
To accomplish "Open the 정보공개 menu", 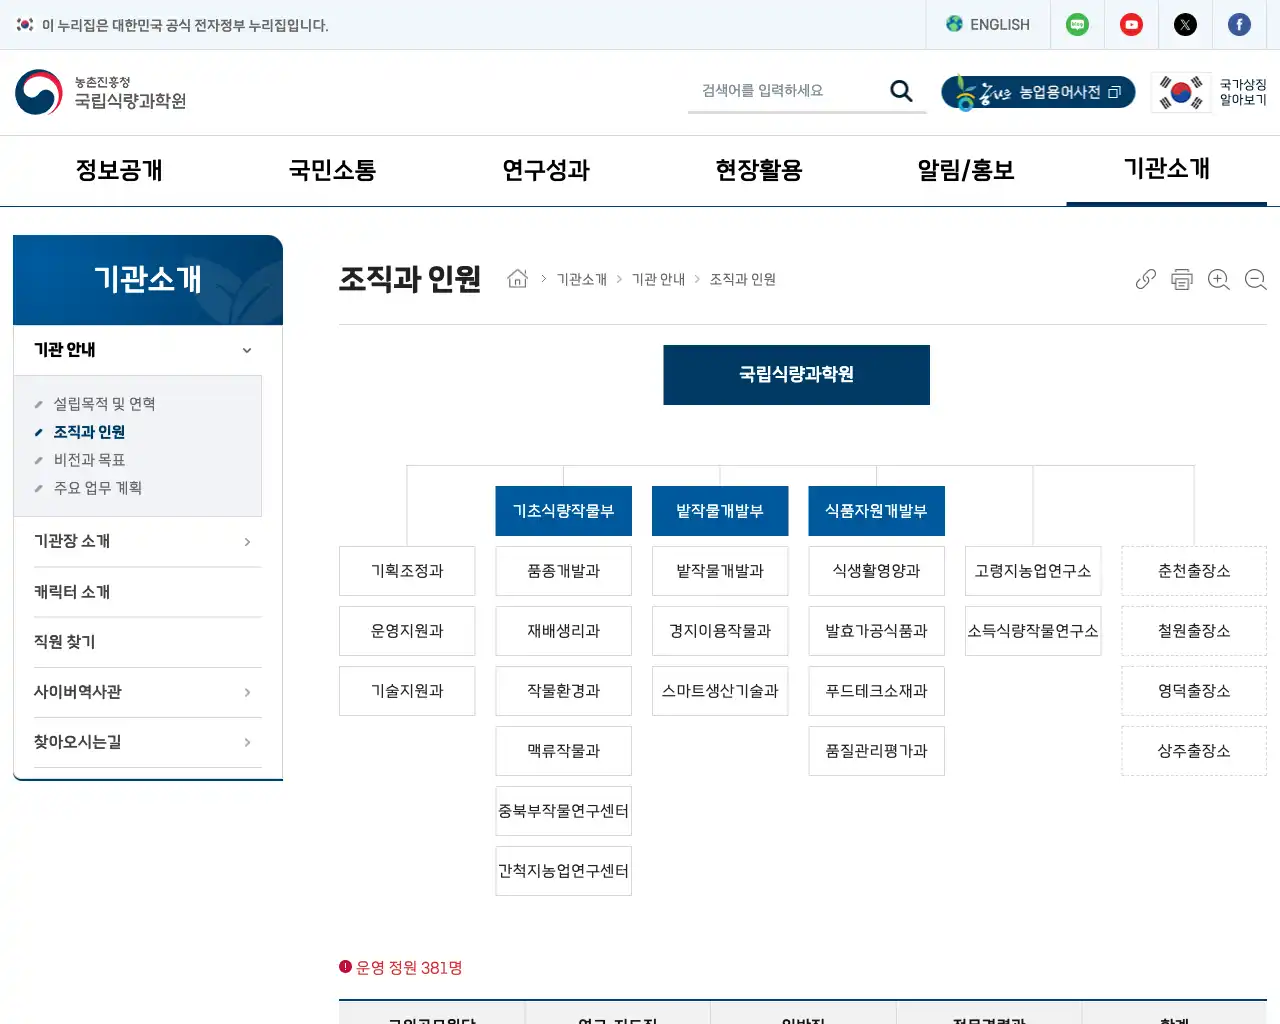I will click(120, 170).
